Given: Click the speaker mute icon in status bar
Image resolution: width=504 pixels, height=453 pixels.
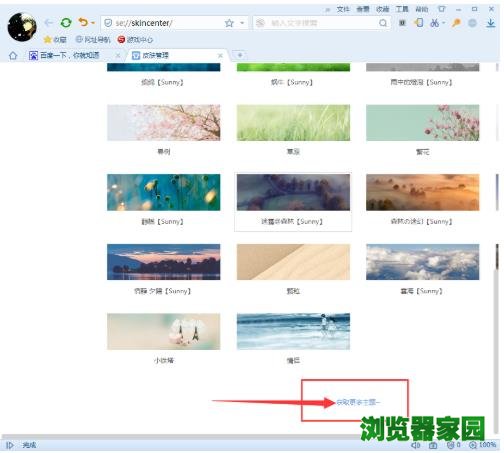Looking at the screenshot, I should (x=415, y=445).
